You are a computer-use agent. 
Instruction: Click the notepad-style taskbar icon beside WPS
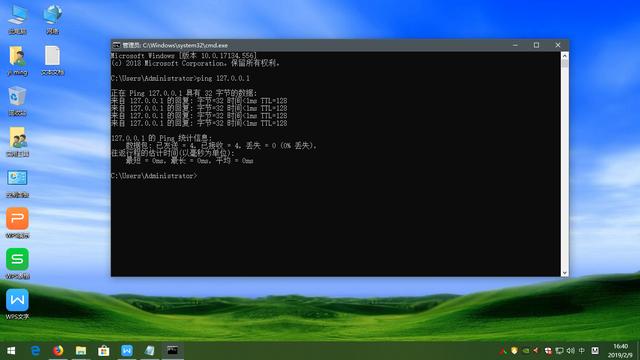point(149,351)
